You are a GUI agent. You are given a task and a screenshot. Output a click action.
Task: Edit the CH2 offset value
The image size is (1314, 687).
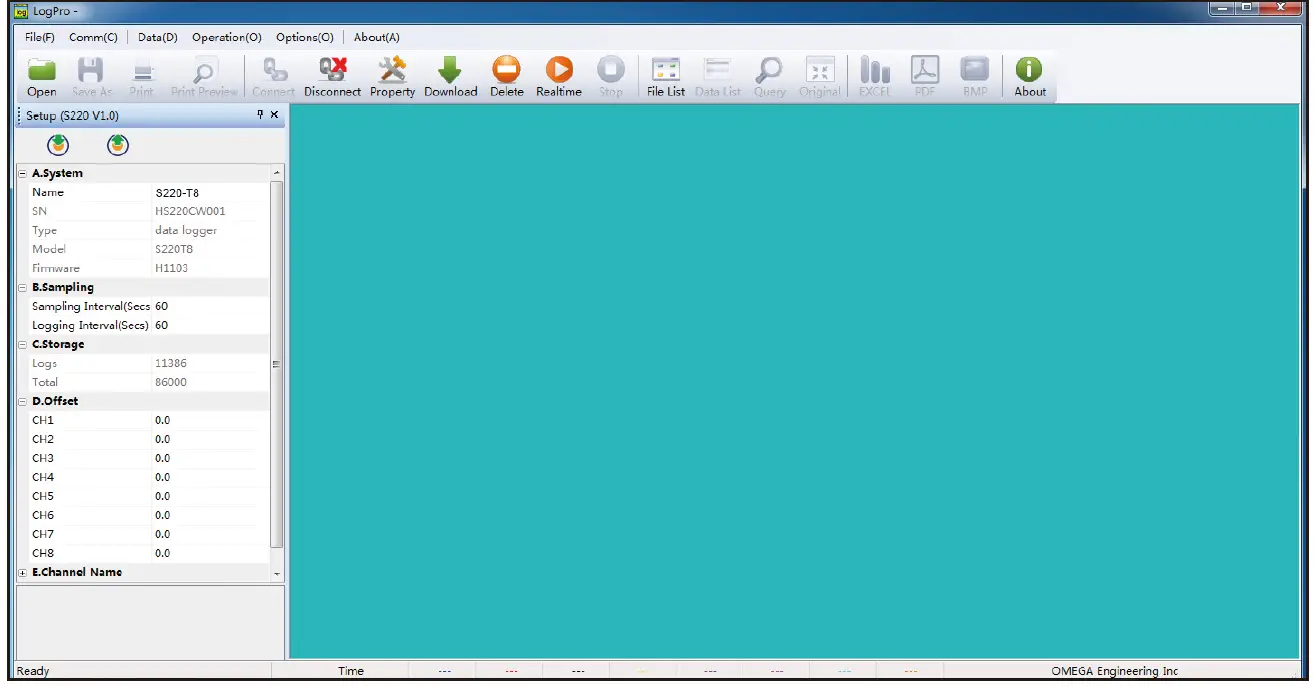click(210, 440)
